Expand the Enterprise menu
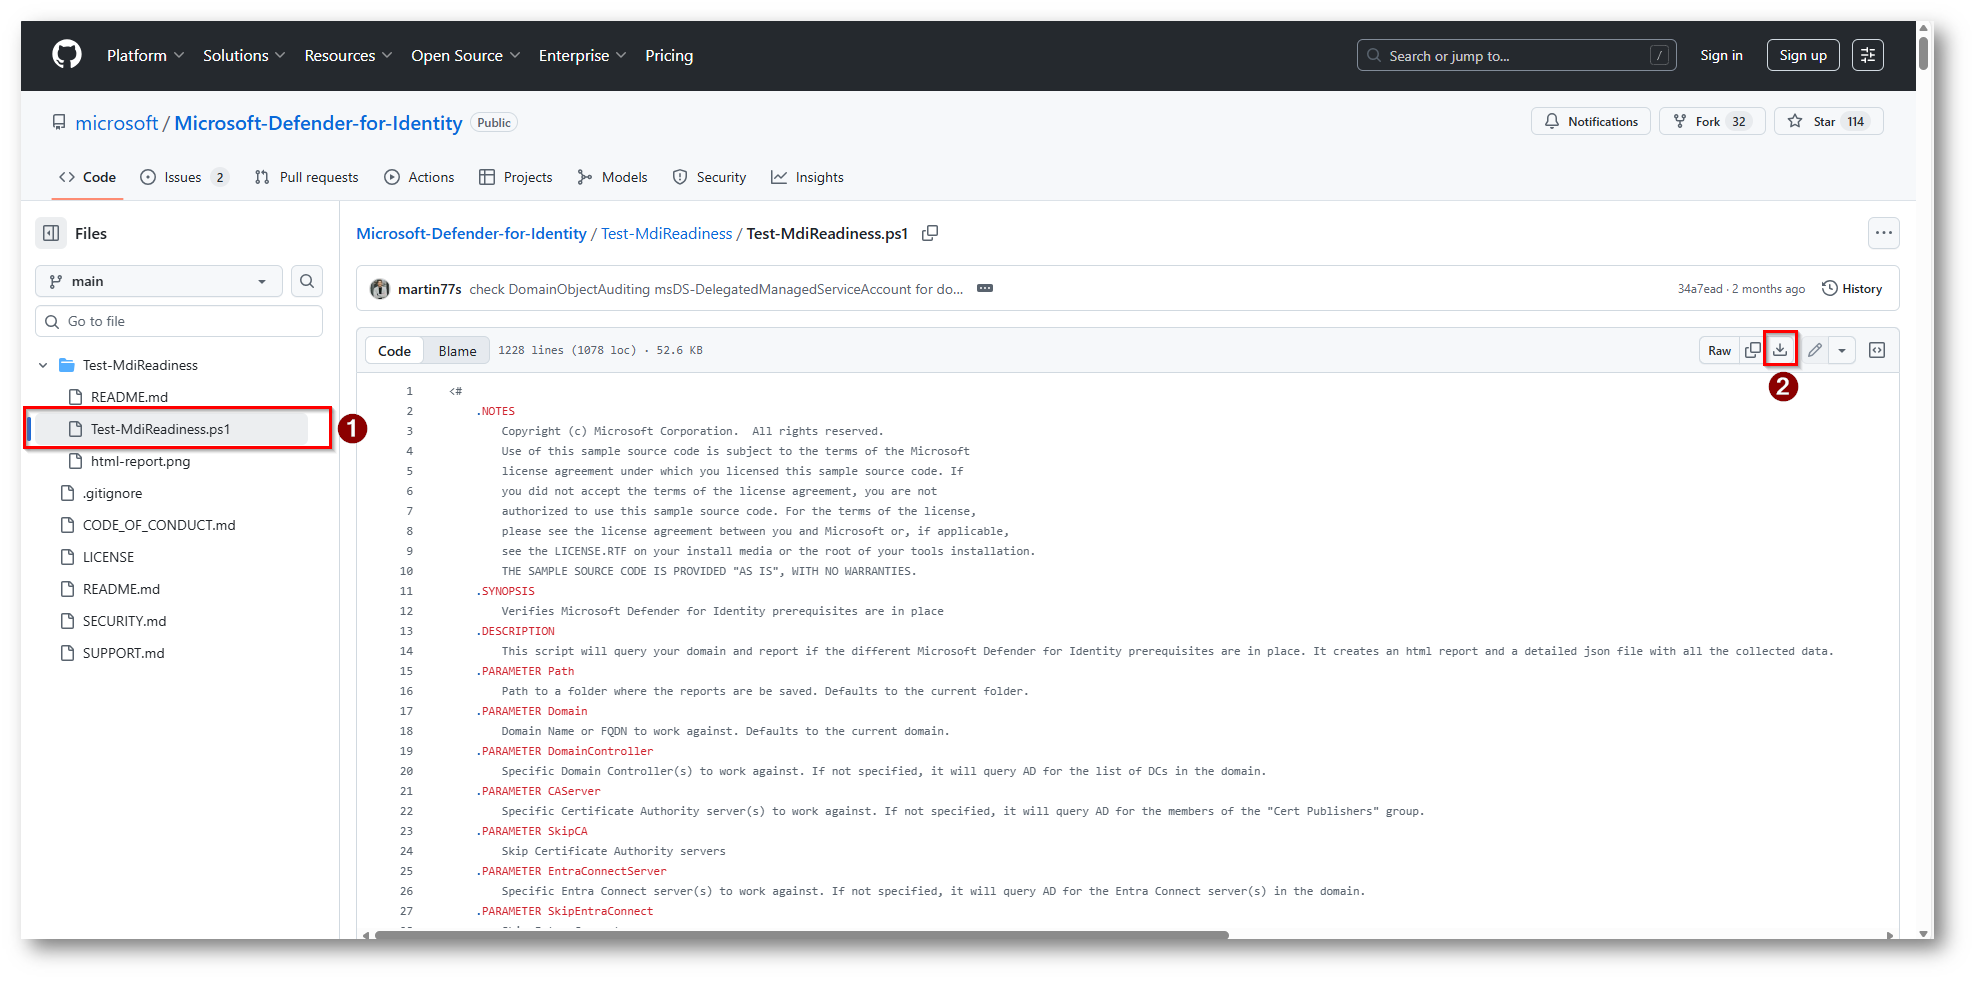The height and width of the screenshot is (981, 1976). coord(582,55)
